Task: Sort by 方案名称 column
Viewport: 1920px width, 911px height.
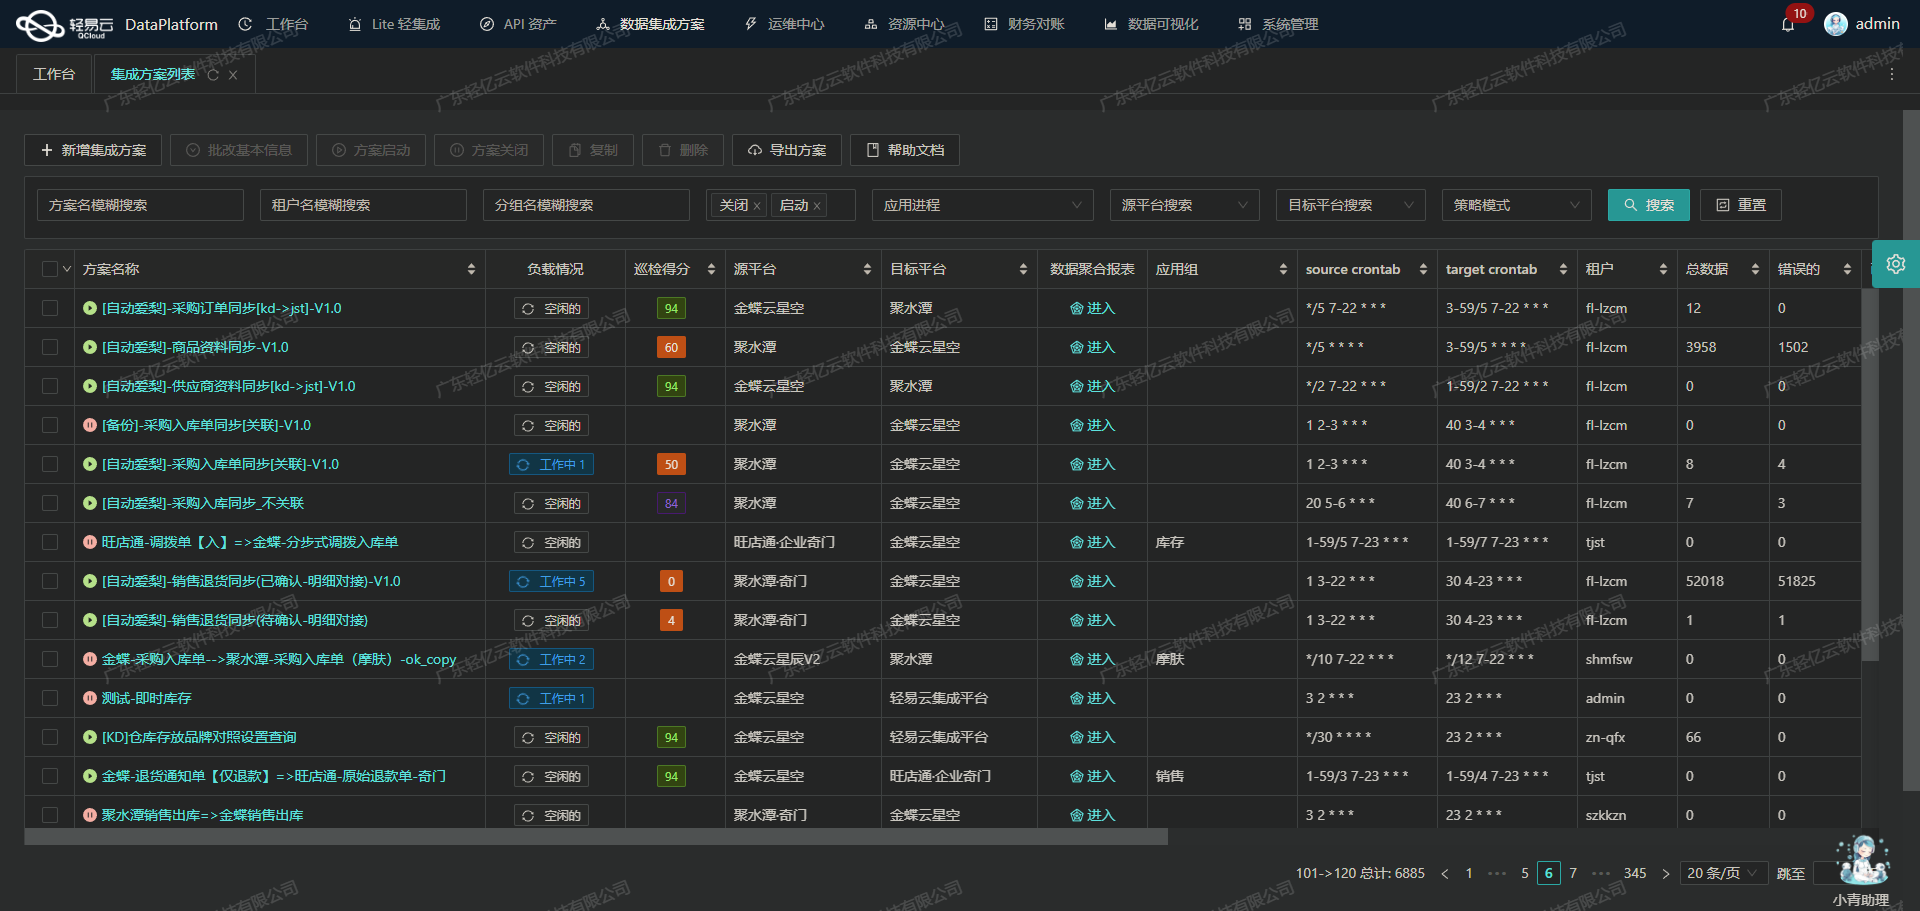Action: (471, 269)
